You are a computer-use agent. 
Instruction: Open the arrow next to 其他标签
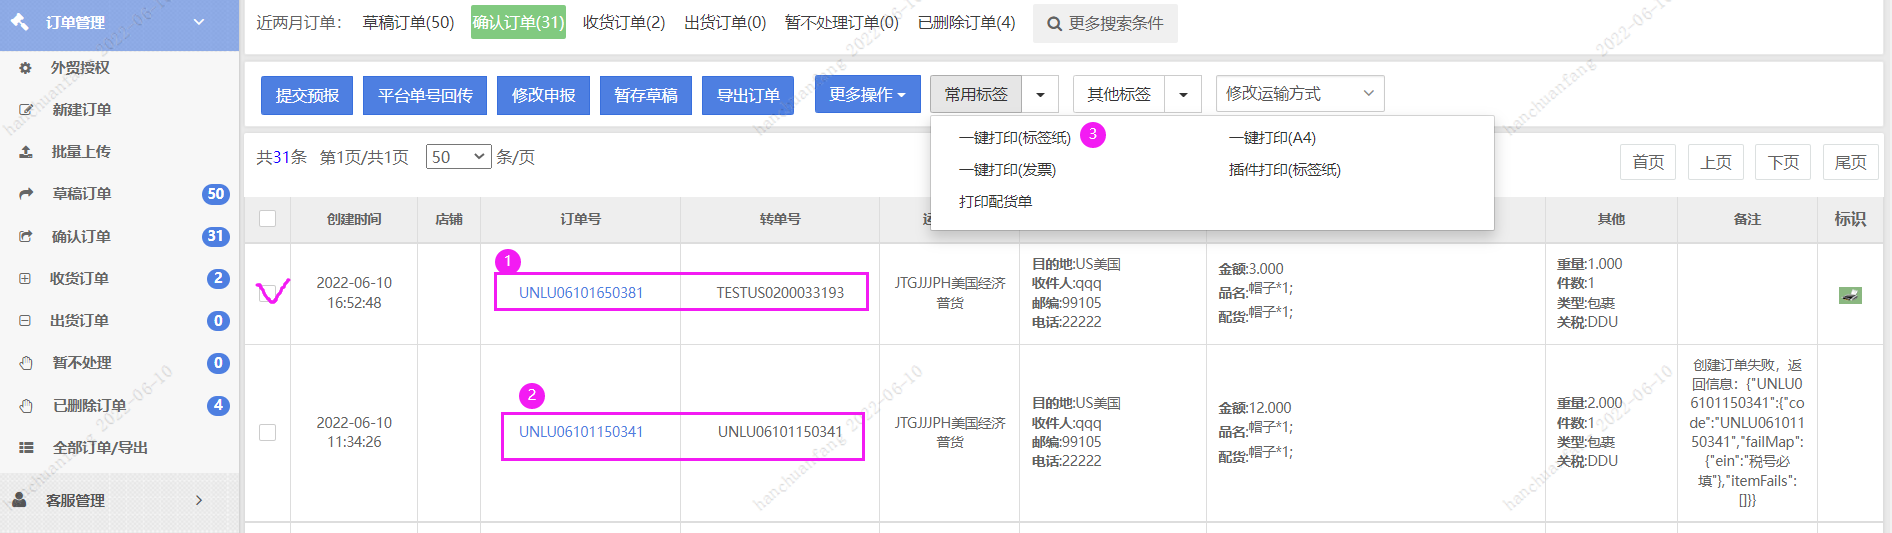pos(1183,94)
